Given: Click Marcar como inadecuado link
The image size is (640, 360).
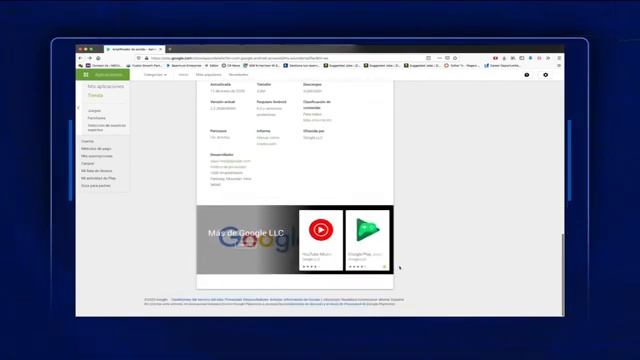Looking at the screenshot, I should tap(268, 140).
